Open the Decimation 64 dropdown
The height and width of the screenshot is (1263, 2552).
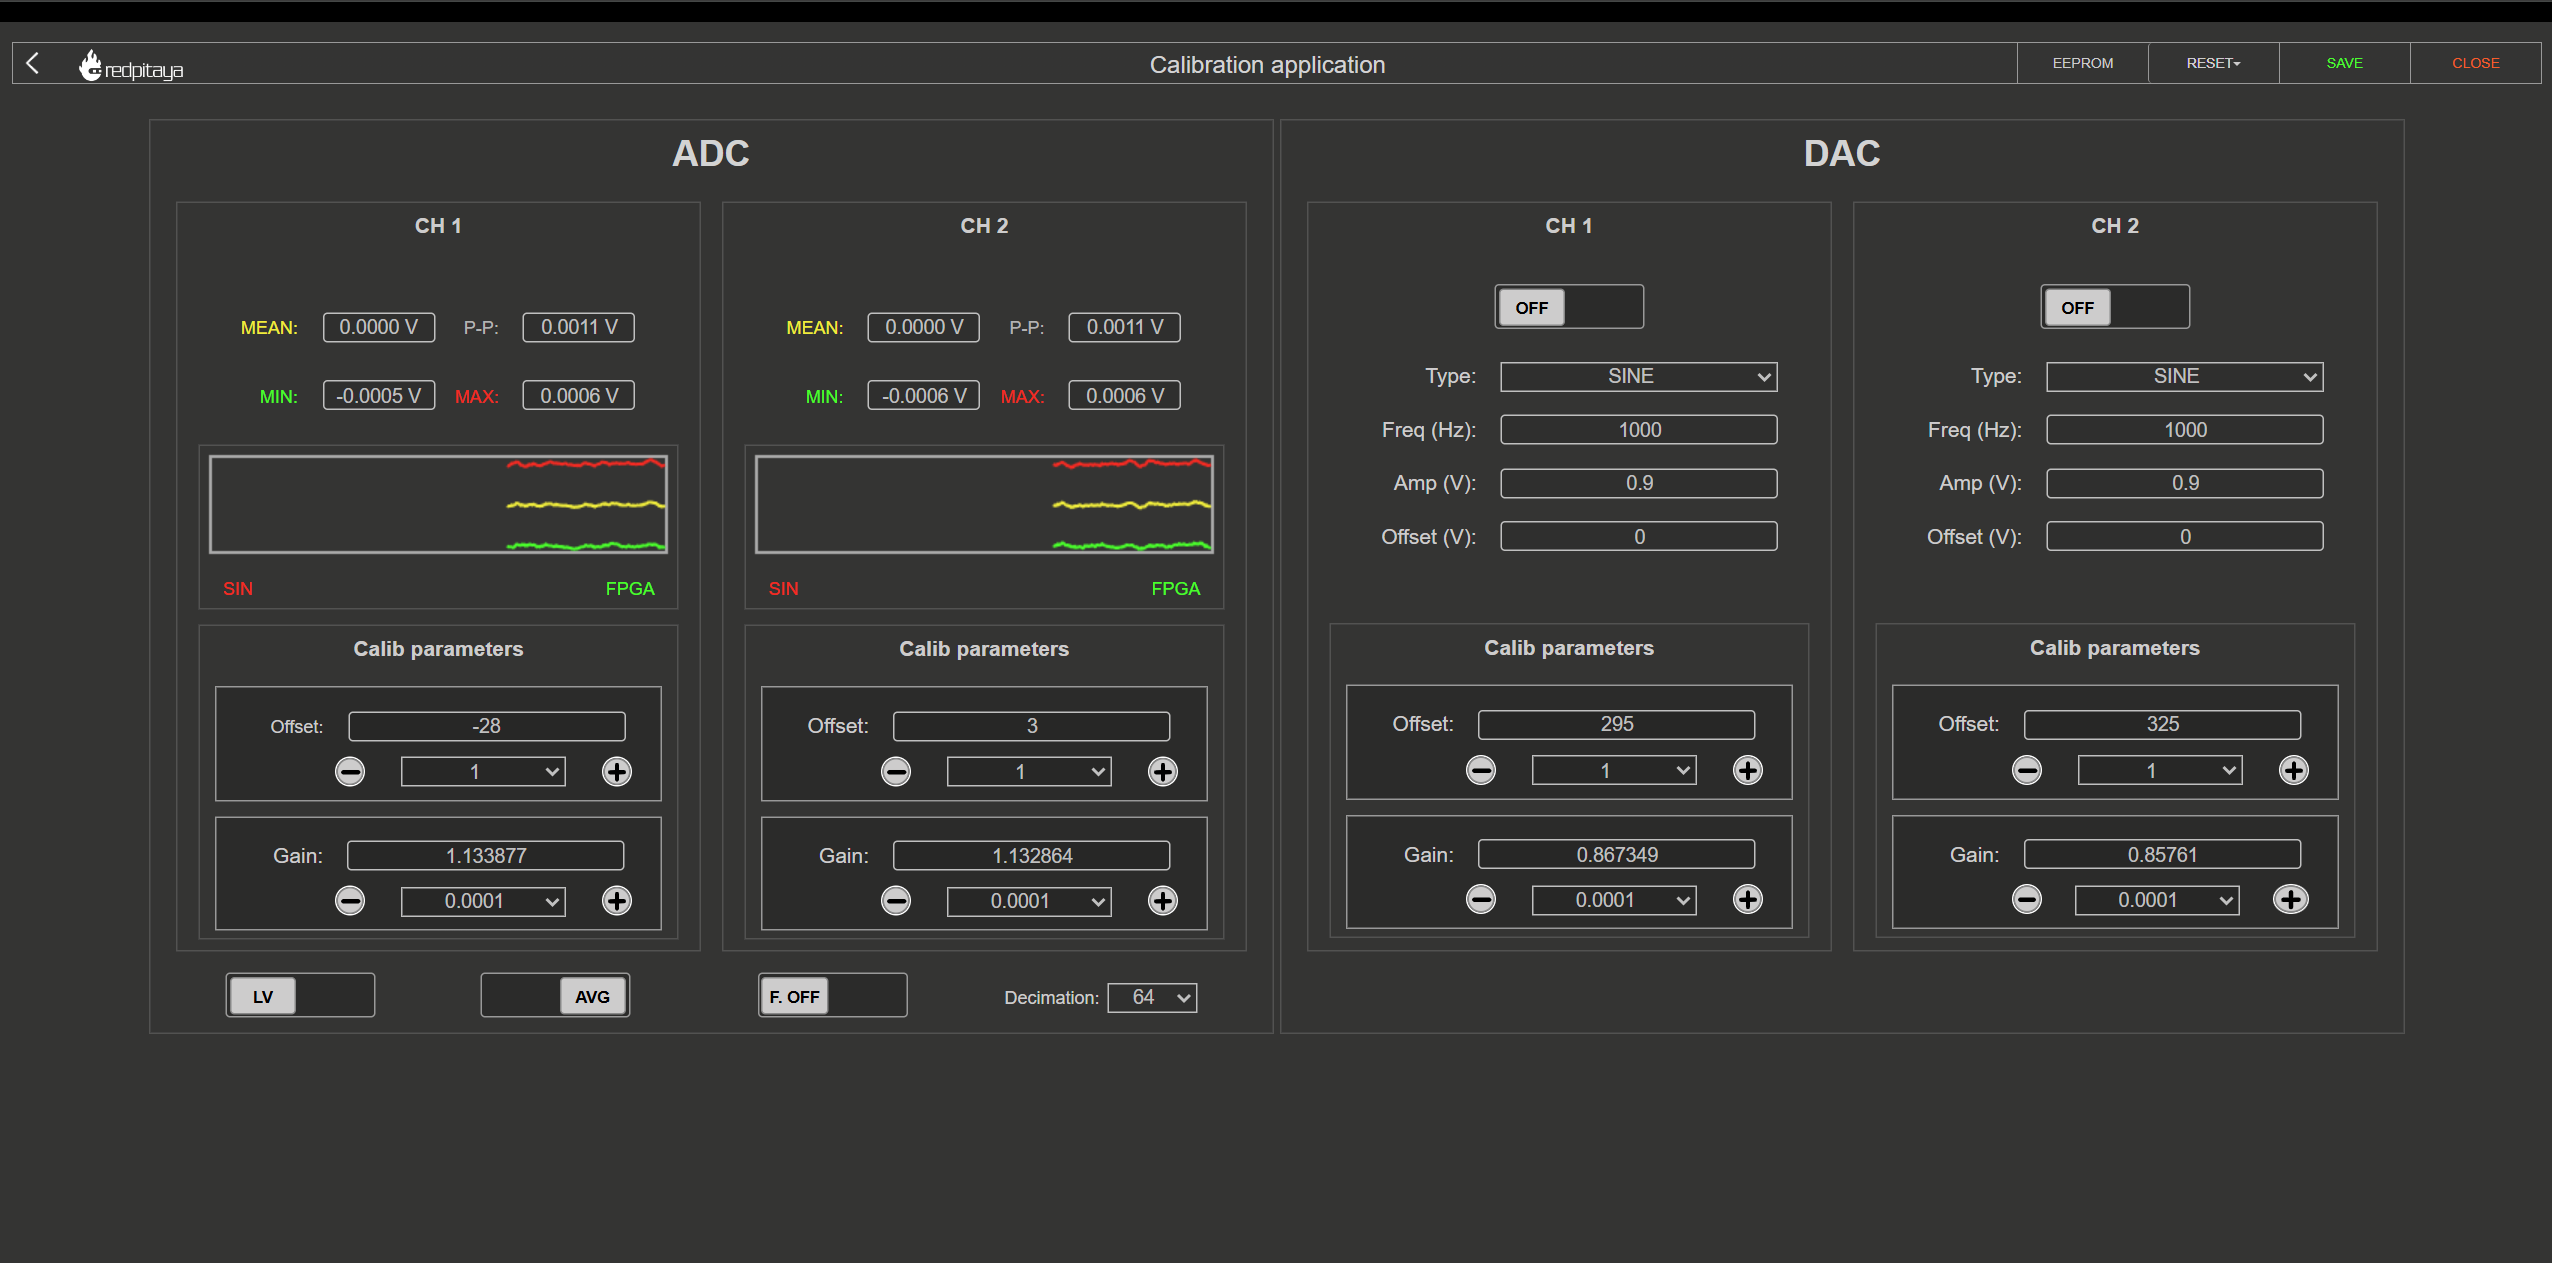pyautogui.click(x=1152, y=998)
